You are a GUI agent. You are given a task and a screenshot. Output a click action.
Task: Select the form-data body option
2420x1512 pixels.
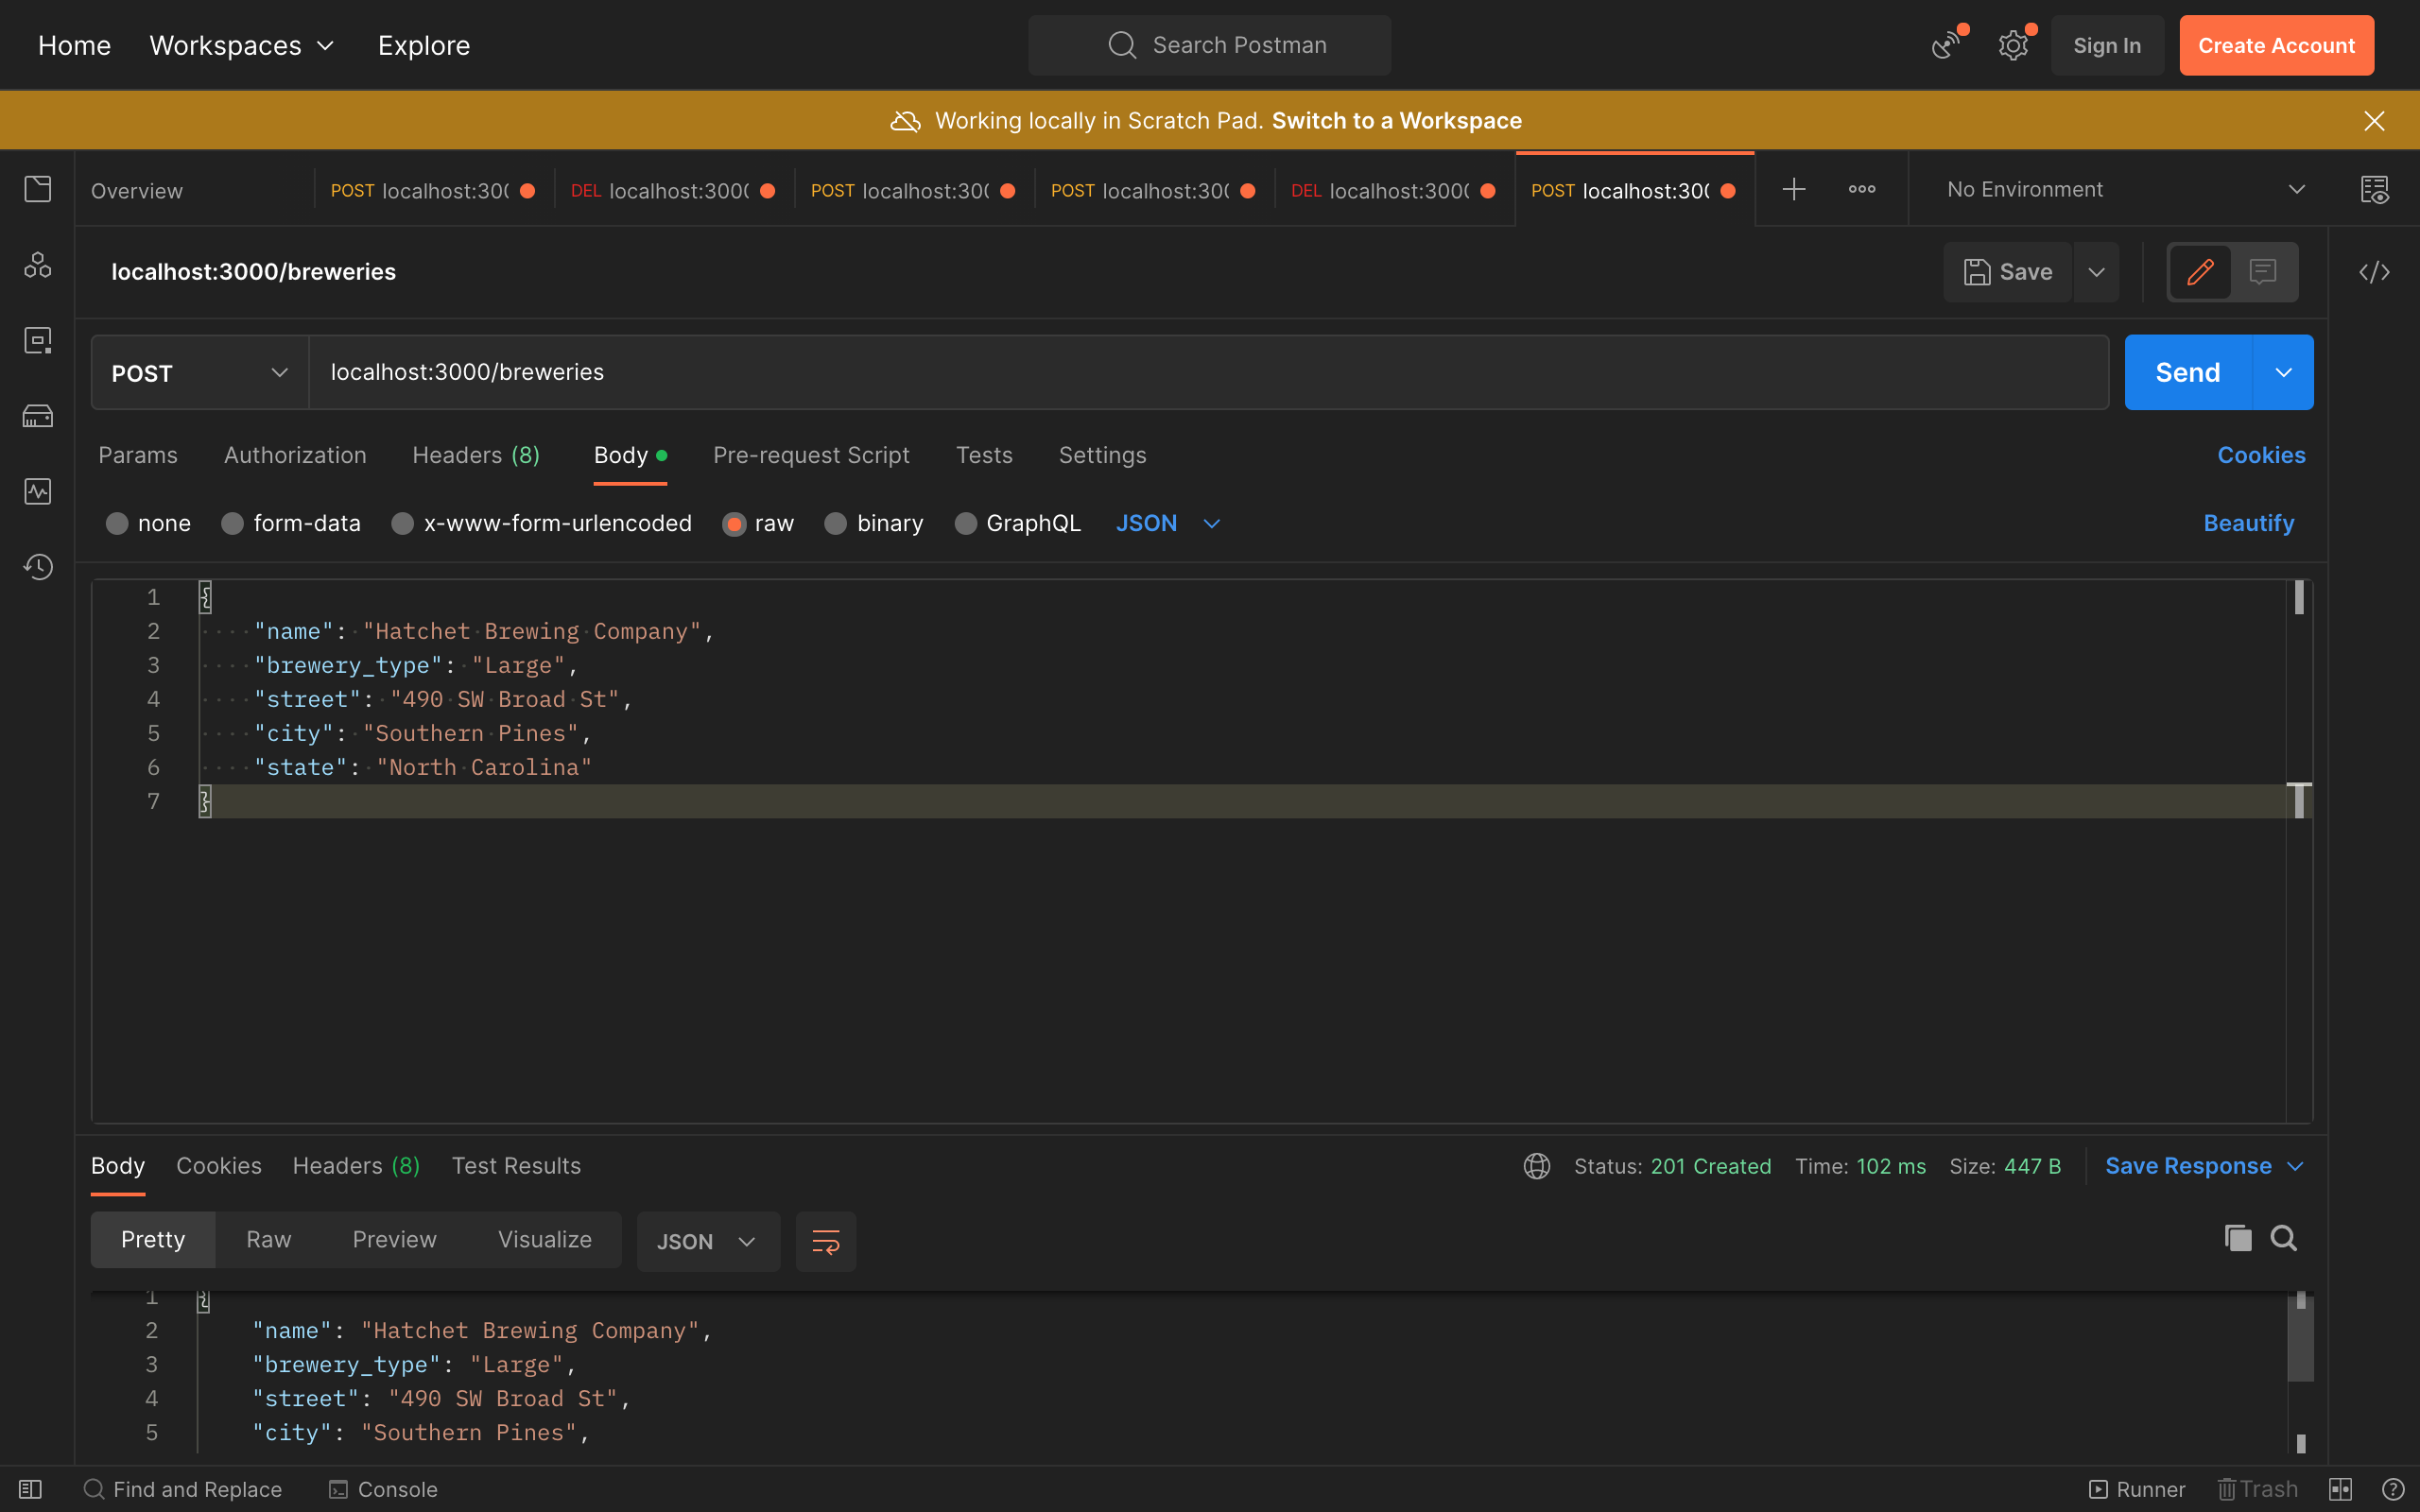point(233,524)
